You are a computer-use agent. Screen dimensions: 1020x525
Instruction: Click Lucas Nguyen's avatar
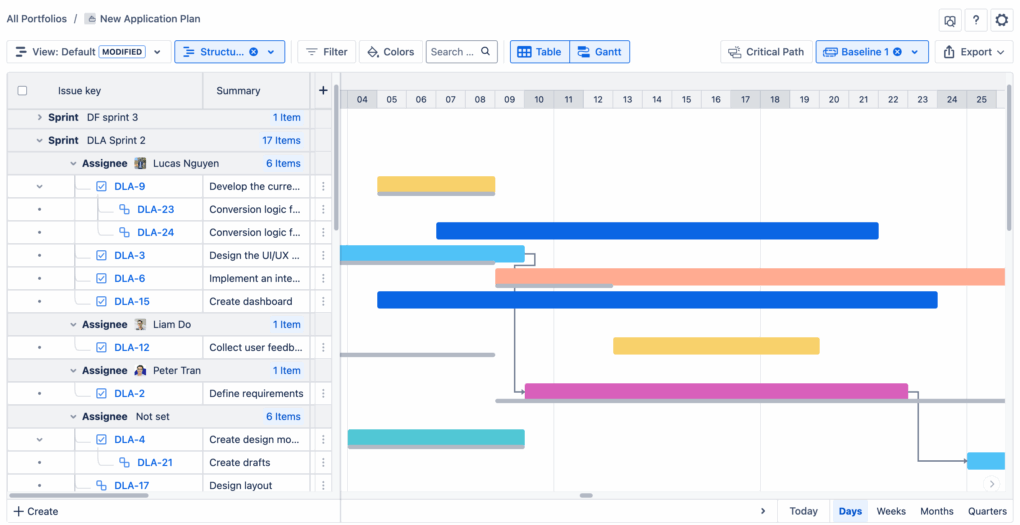coord(141,163)
